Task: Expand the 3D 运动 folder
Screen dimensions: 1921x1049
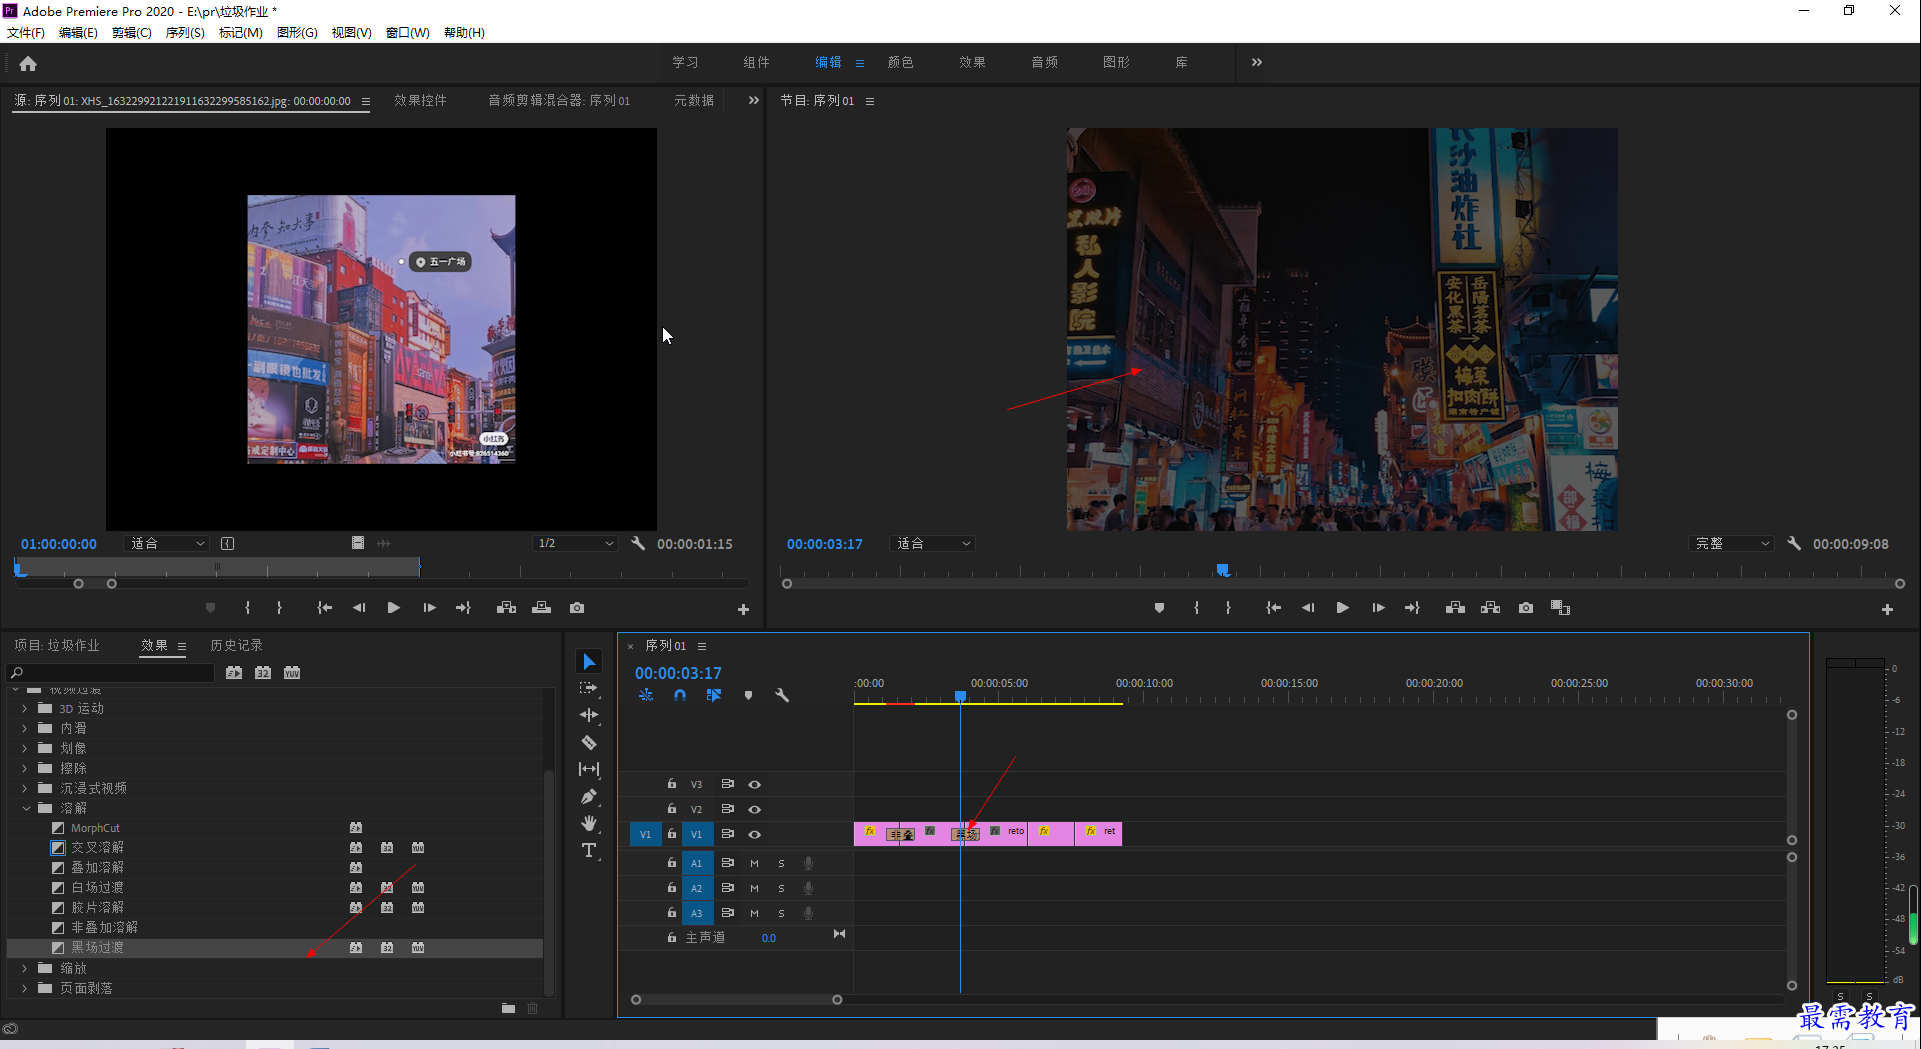Action: pyautogui.click(x=25, y=708)
